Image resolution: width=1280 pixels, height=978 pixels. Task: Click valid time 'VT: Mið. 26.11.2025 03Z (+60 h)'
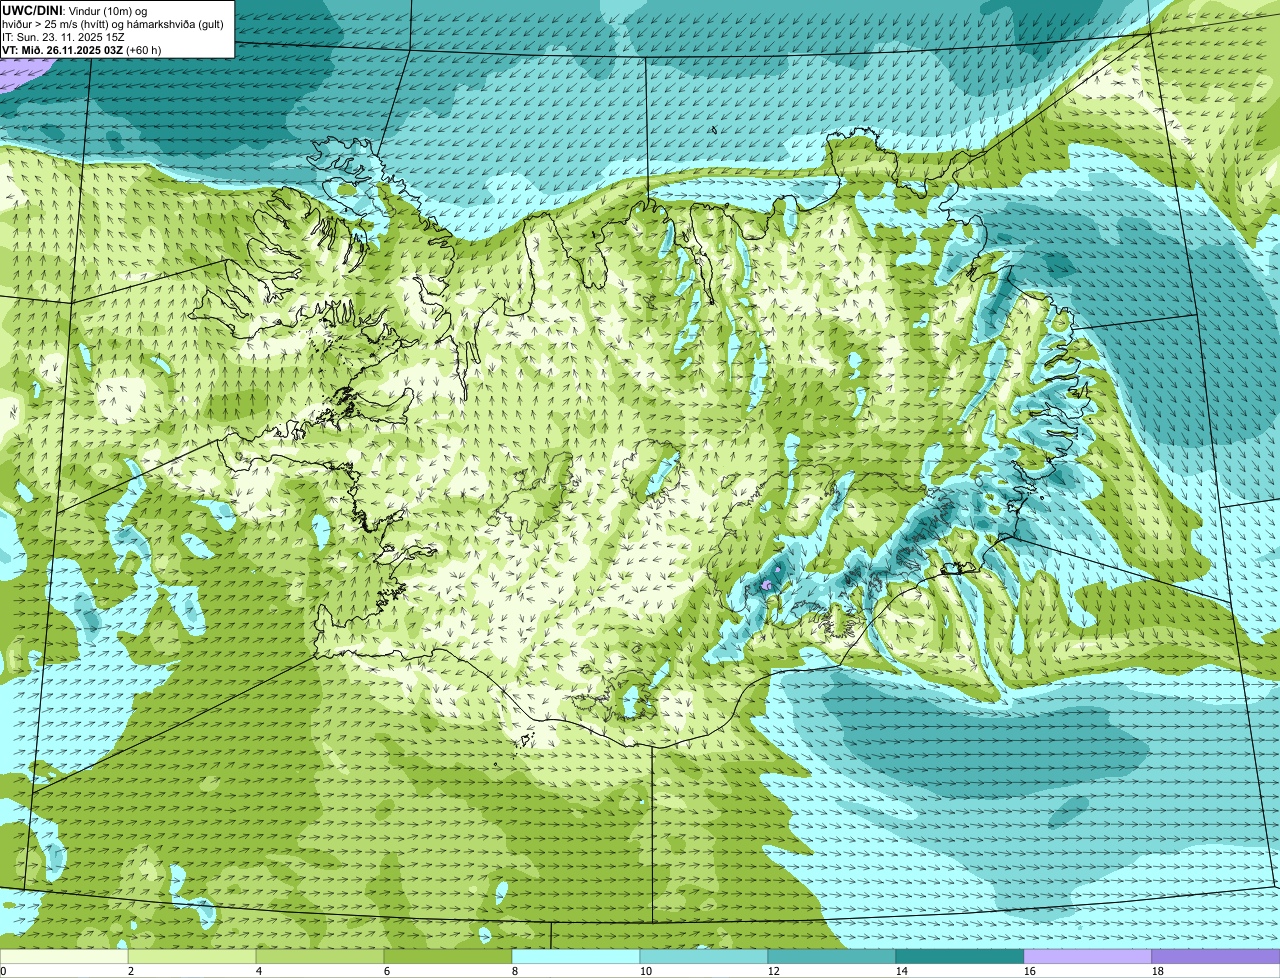(81, 50)
